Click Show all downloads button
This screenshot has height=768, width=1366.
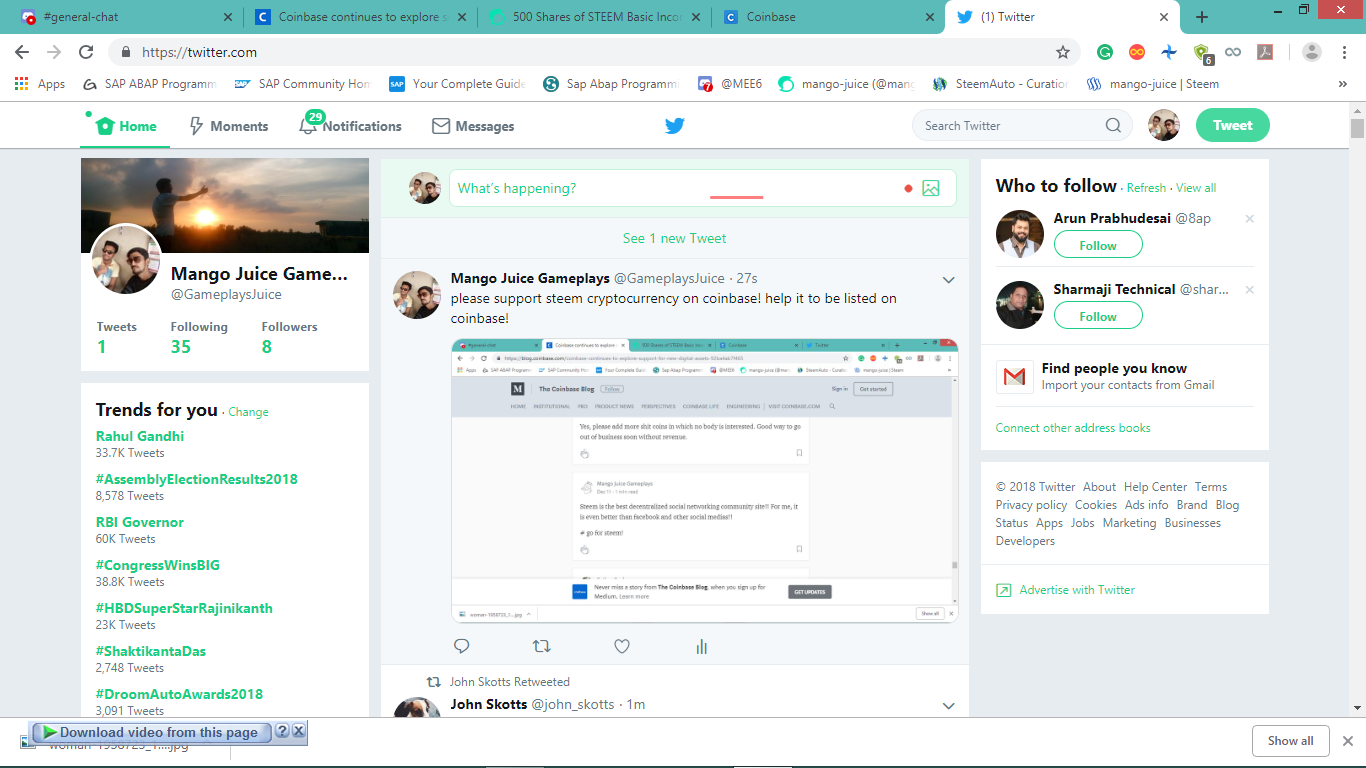[x=1290, y=741]
